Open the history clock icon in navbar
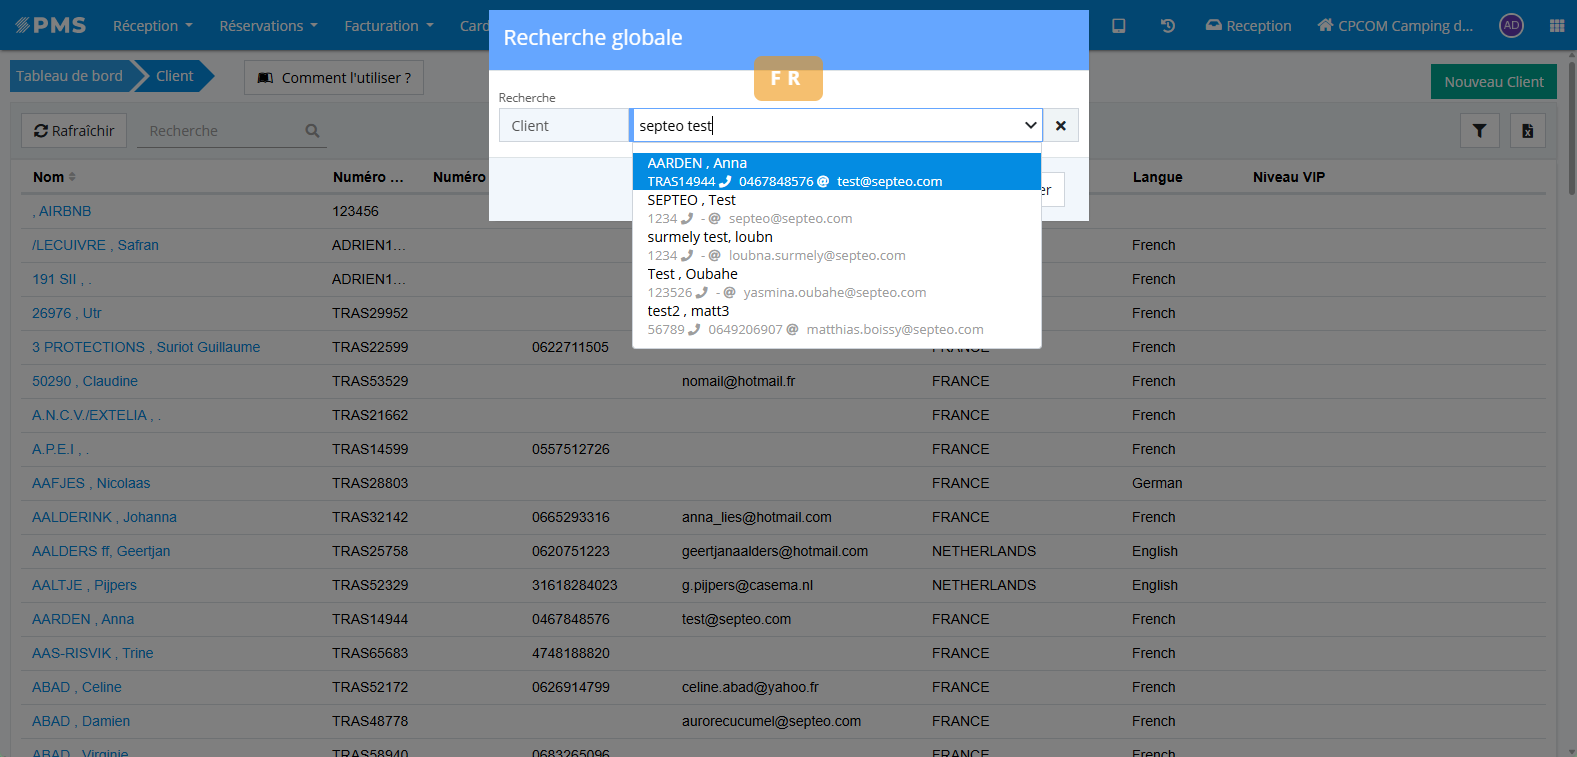 1167,26
